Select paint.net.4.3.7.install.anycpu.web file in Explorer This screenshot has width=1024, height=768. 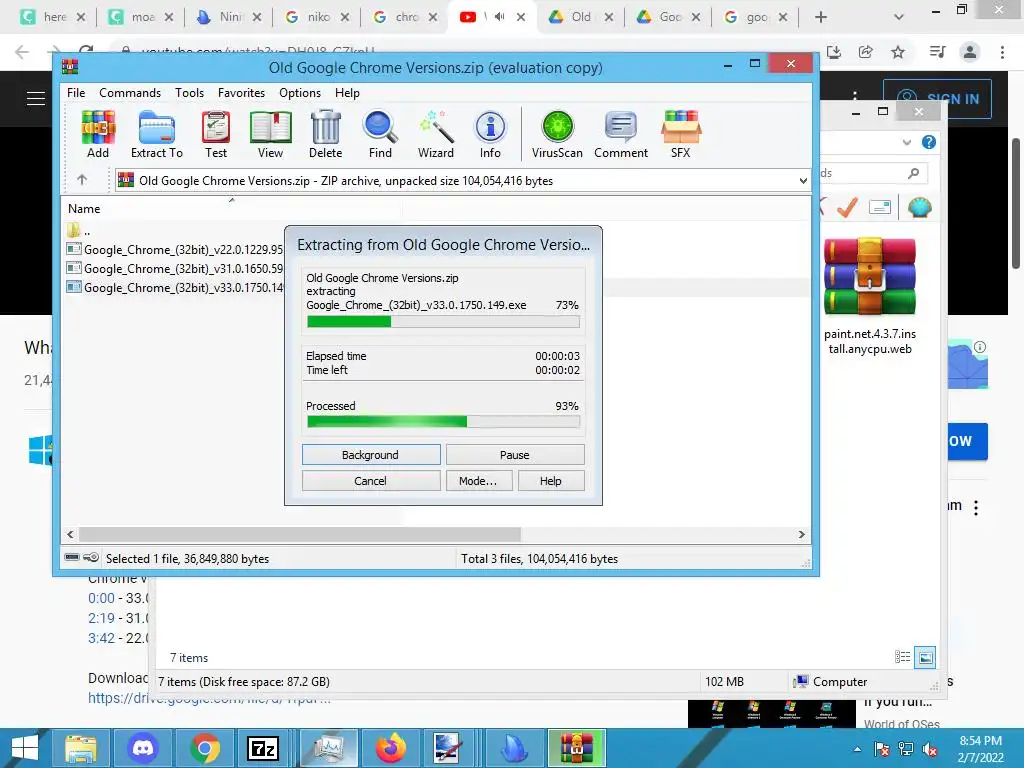870,295
